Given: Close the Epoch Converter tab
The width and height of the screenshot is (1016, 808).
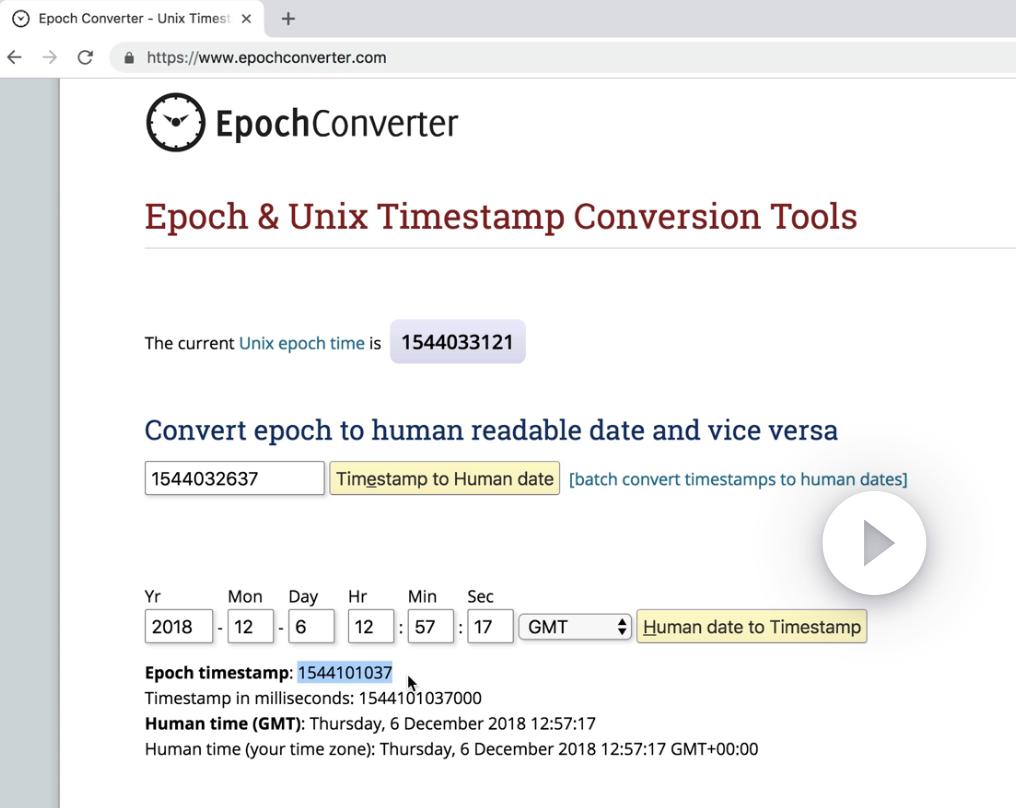Looking at the screenshot, I should (246, 18).
